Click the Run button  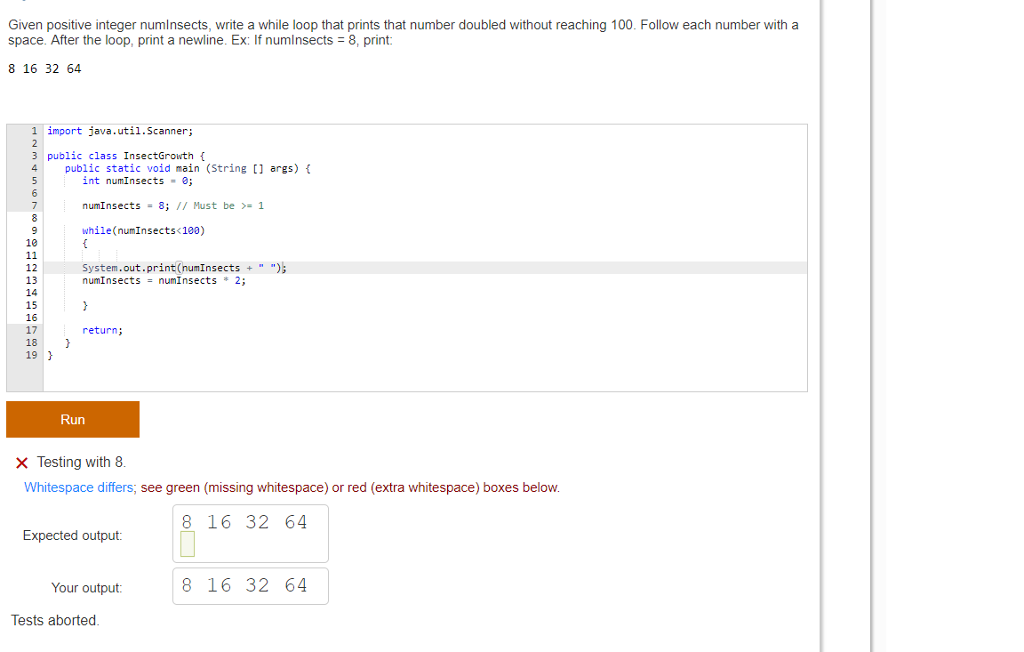(72, 419)
